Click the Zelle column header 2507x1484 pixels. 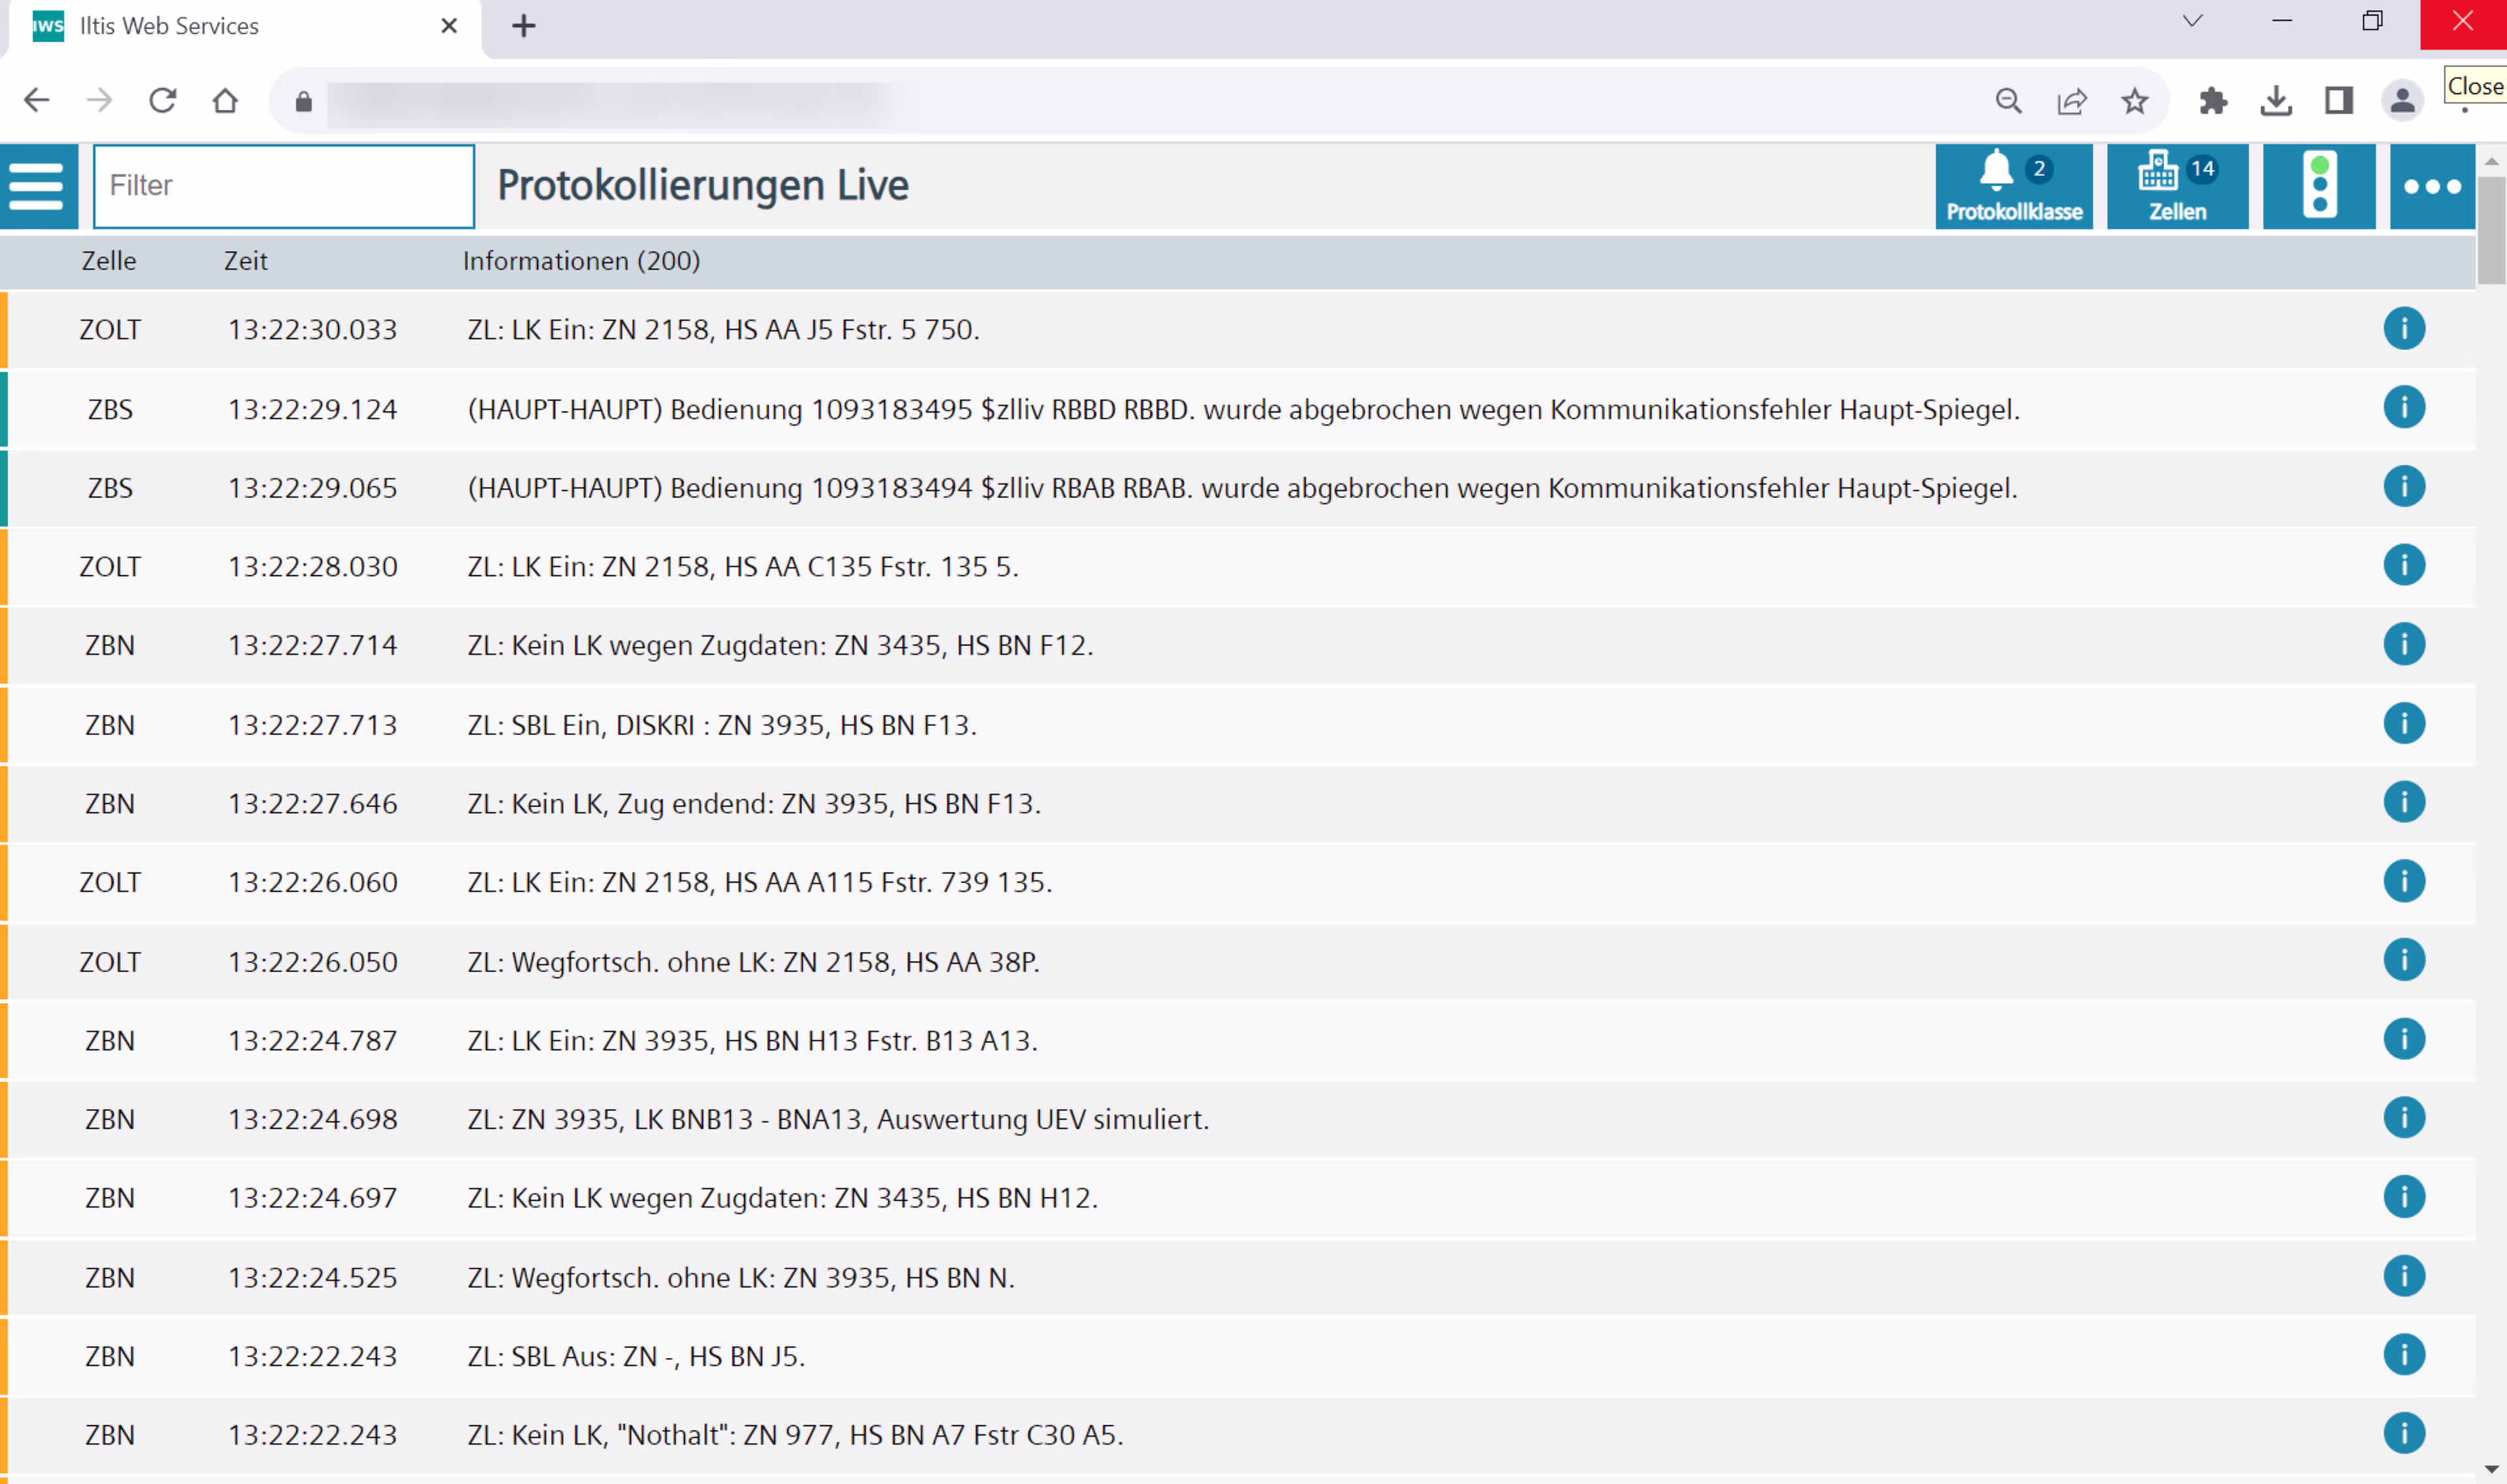tap(109, 261)
